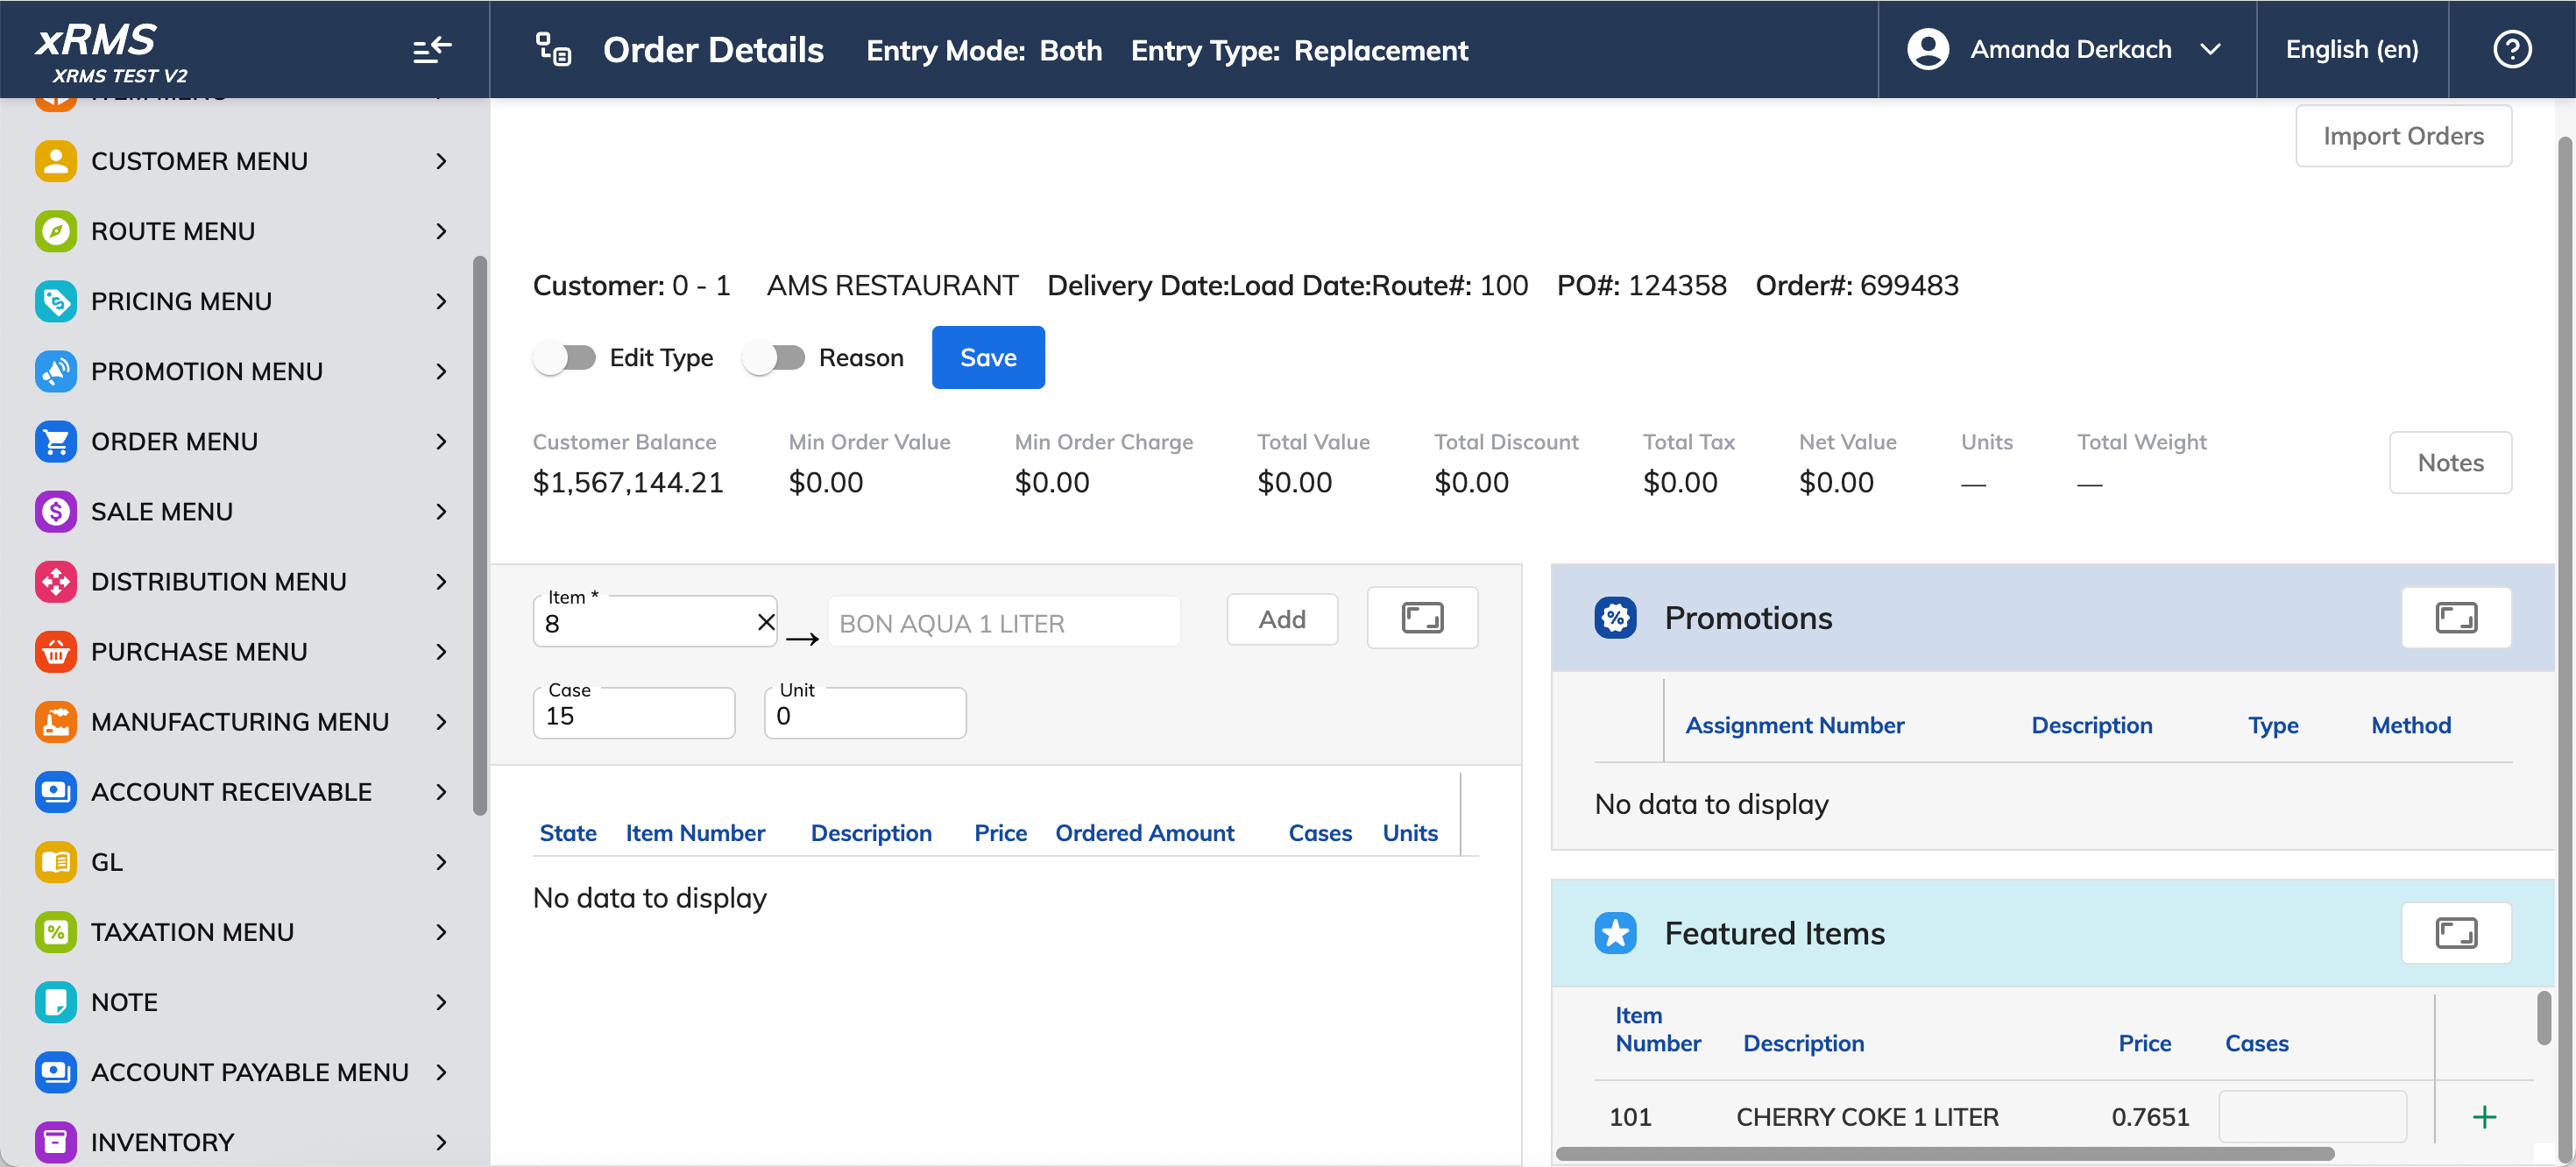This screenshot has height=1167, width=2576.
Task: Click the Featured Items star icon
Action: [x=1615, y=933]
